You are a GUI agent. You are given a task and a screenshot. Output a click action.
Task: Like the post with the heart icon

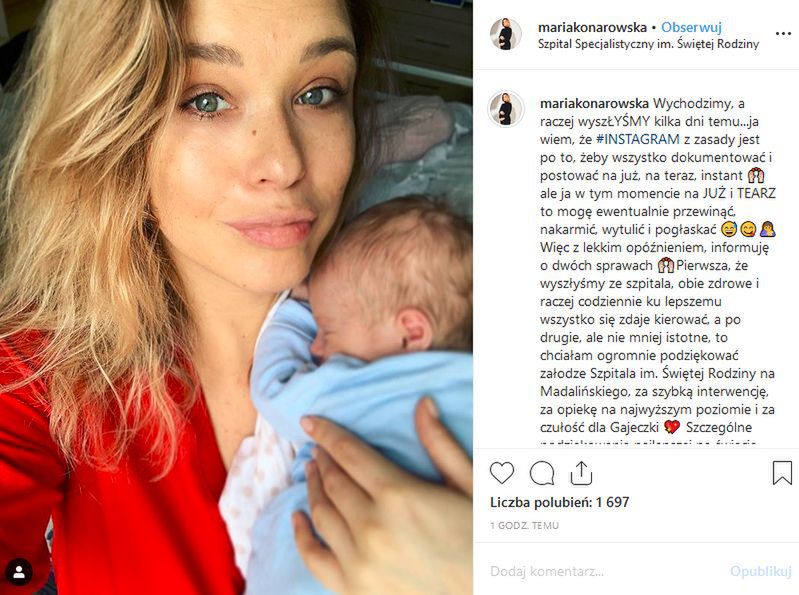point(502,473)
